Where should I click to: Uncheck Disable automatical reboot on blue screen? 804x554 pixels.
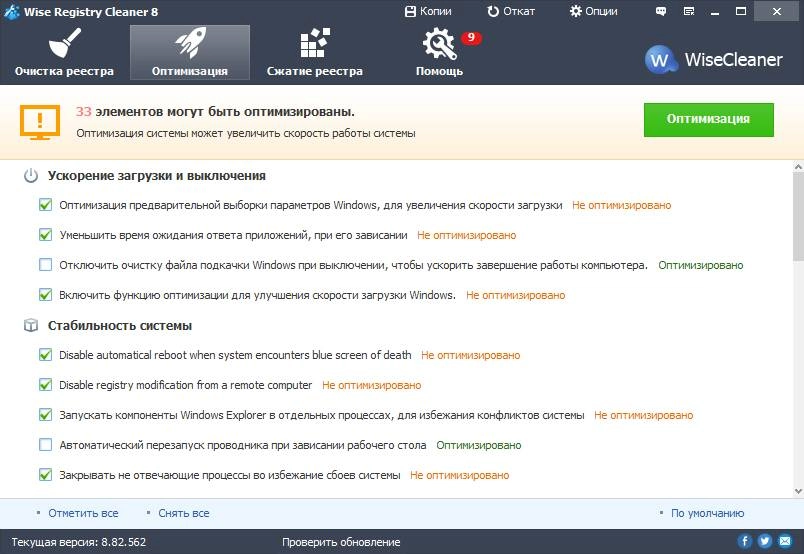[46, 355]
